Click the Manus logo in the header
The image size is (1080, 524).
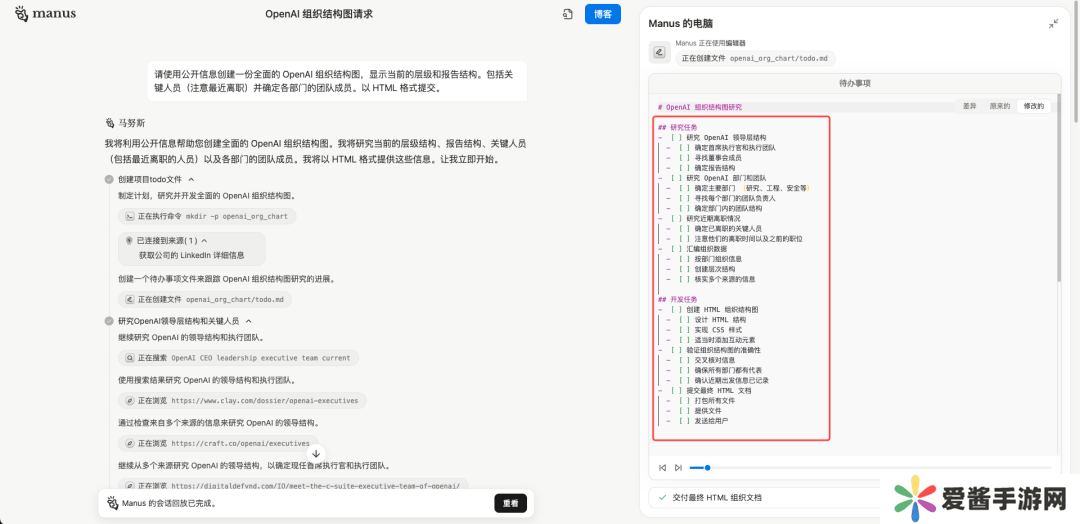click(45, 14)
